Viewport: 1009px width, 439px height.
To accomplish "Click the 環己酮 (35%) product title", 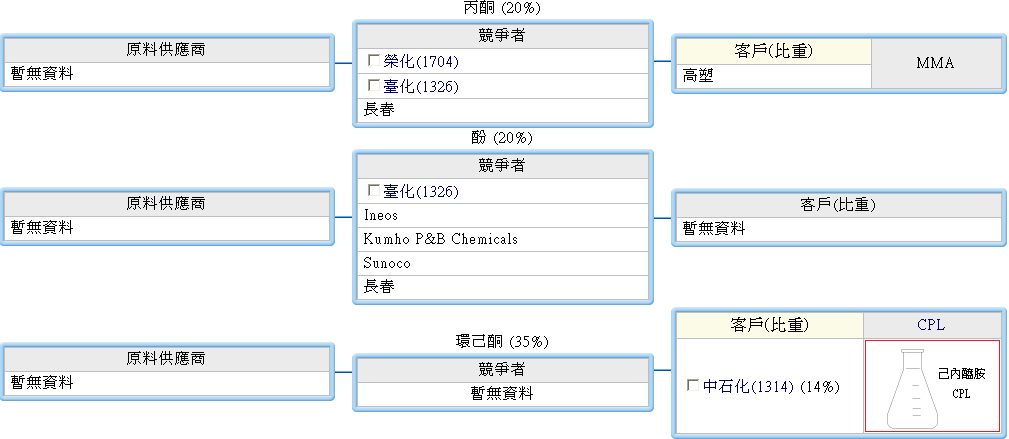I will tap(502, 342).
